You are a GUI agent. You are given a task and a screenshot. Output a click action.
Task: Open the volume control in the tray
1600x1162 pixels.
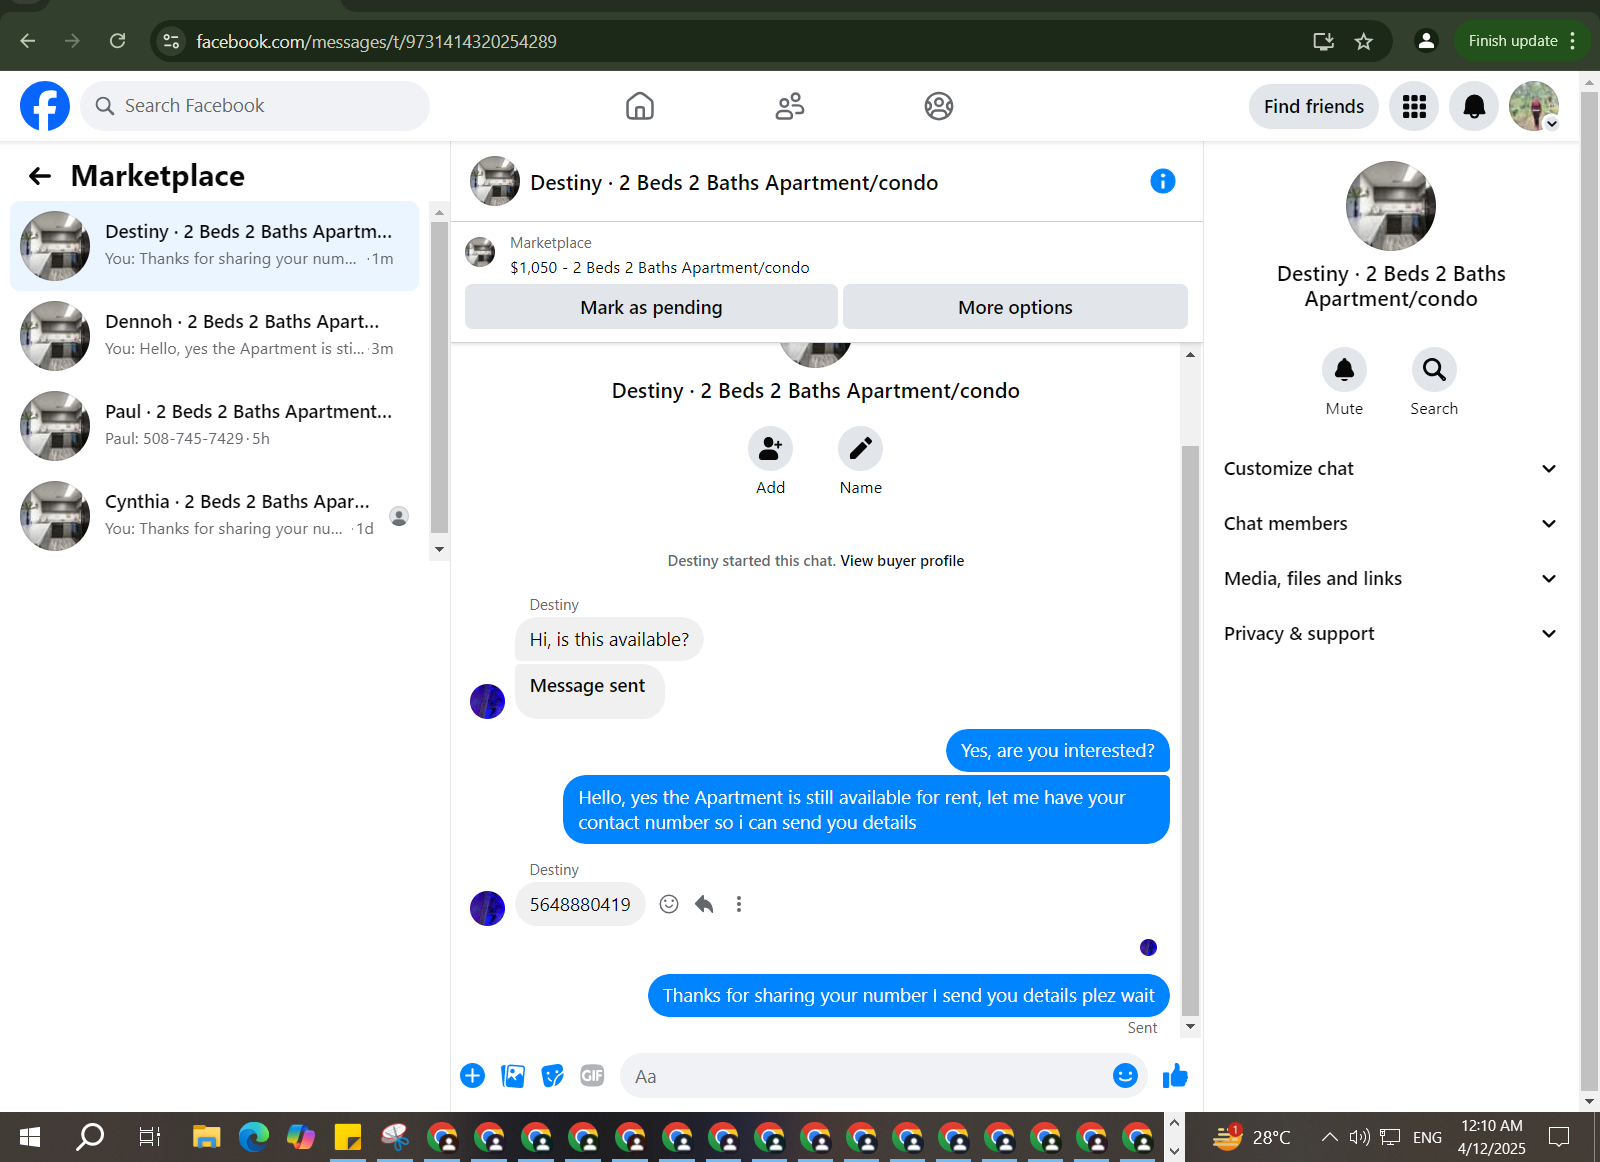pyautogui.click(x=1359, y=1137)
